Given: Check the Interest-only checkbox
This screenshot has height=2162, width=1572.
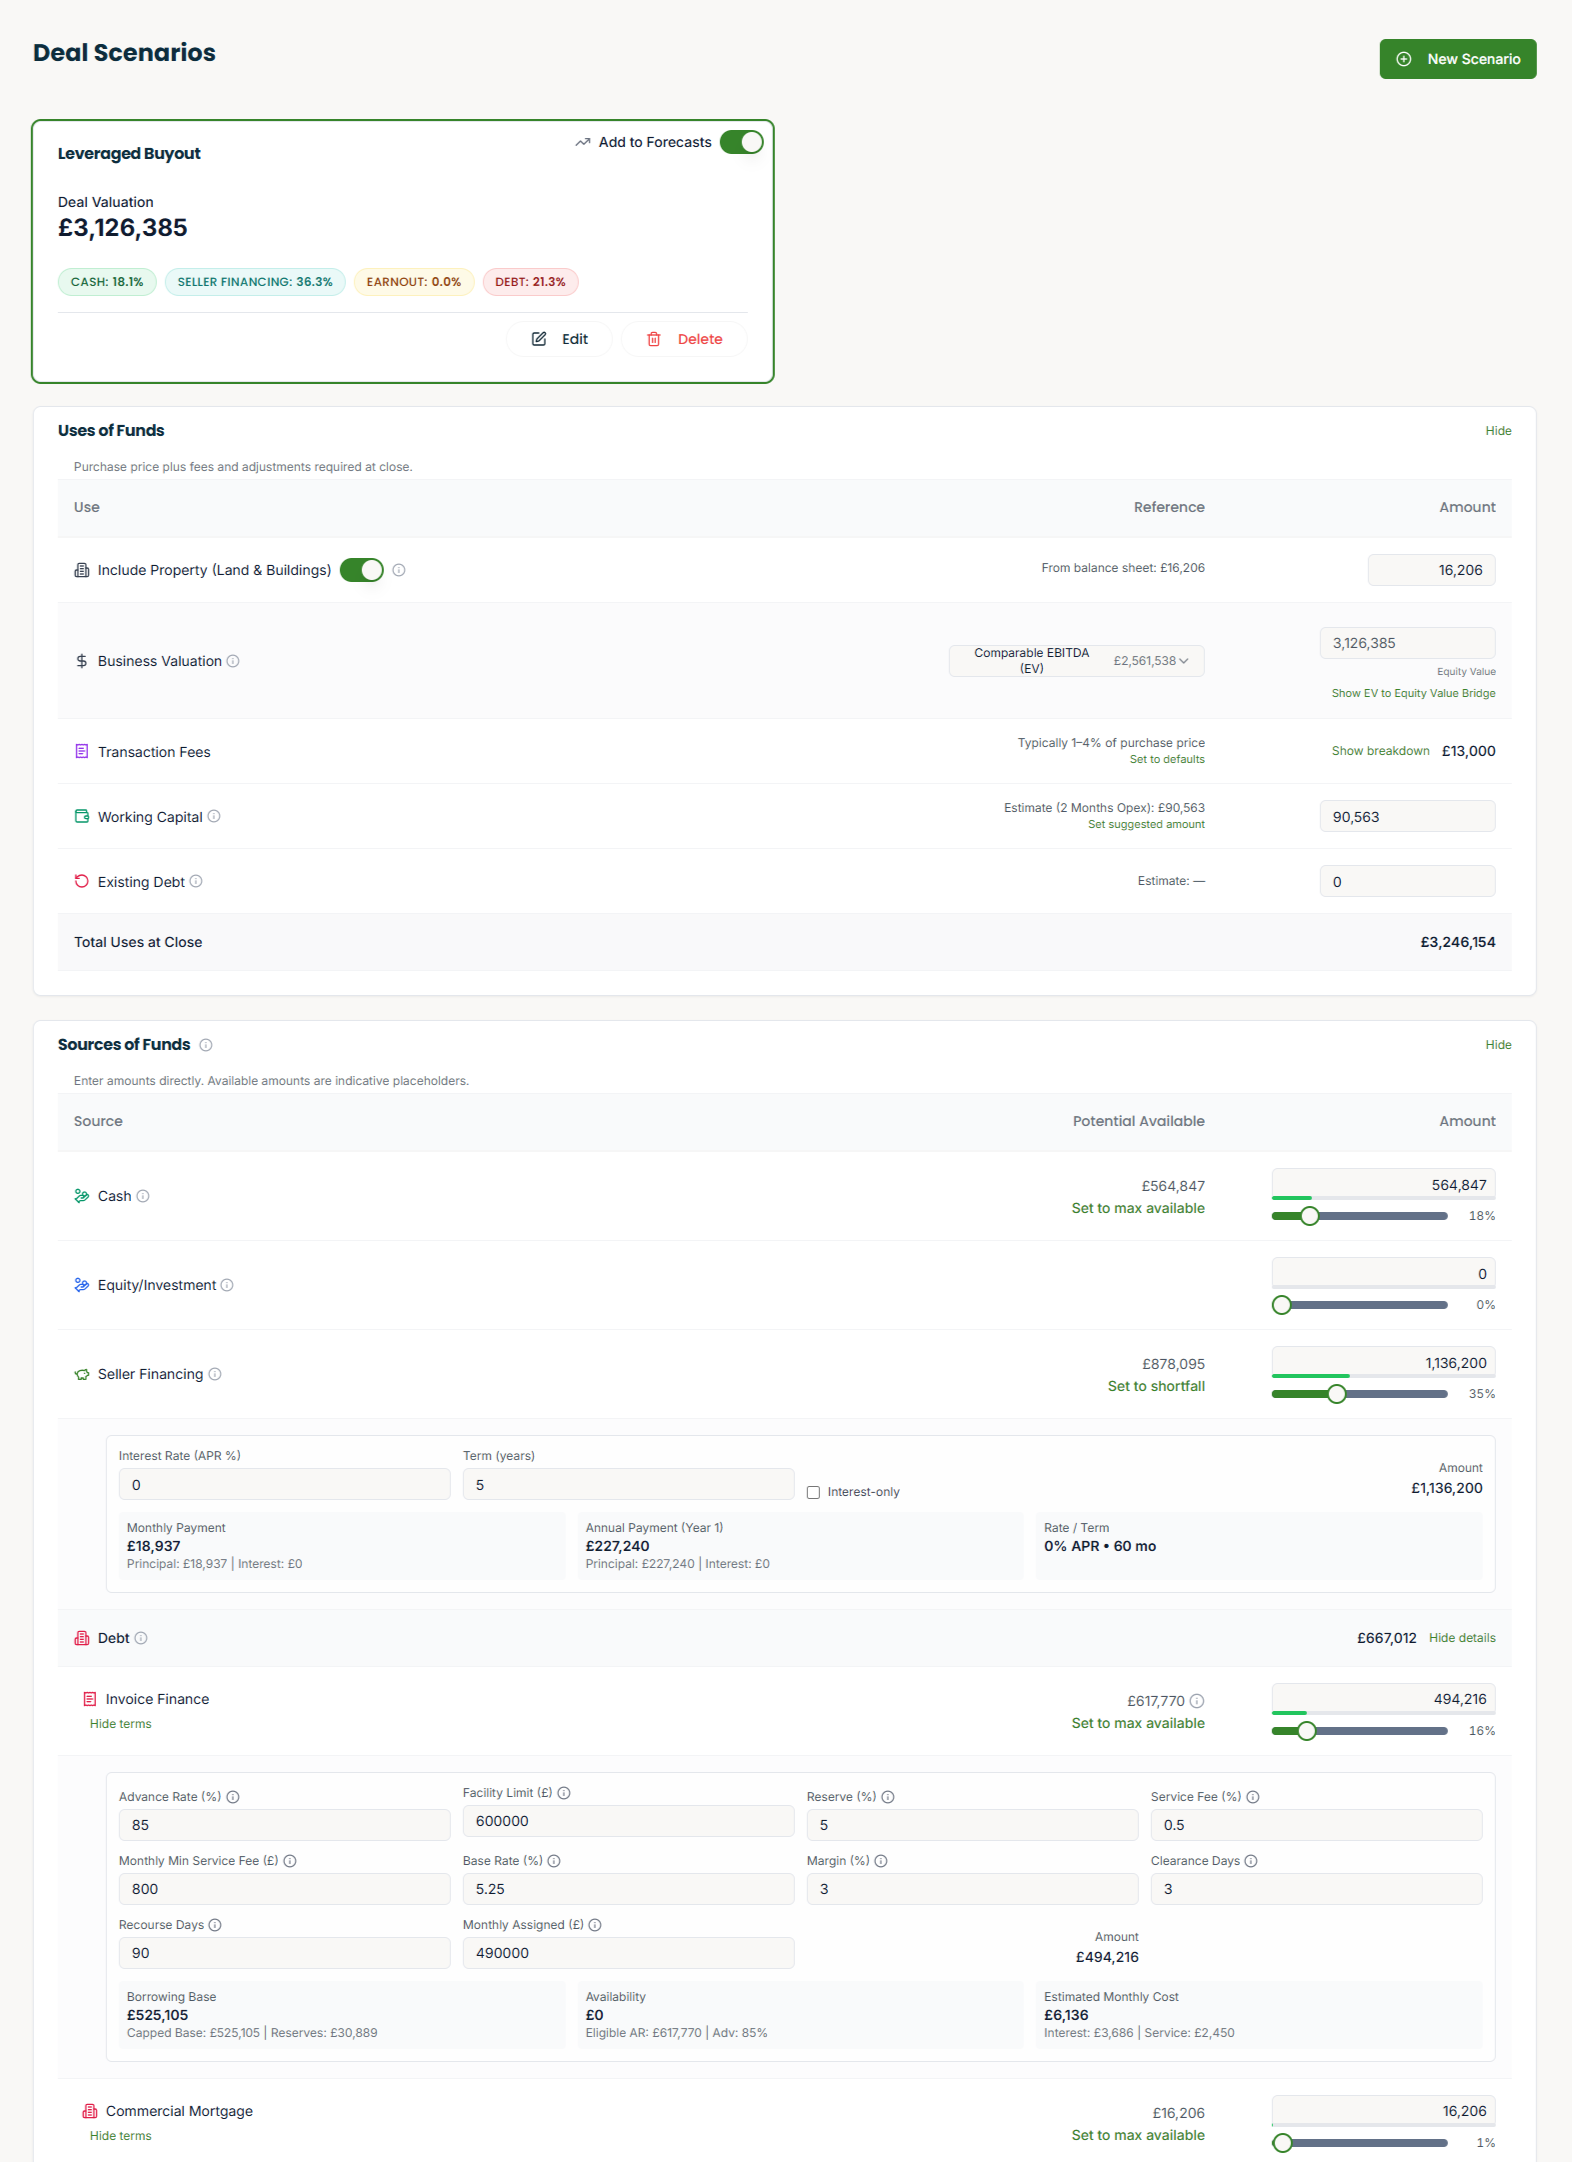Looking at the screenshot, I should pyautogui.click(x=813, y=1492).
